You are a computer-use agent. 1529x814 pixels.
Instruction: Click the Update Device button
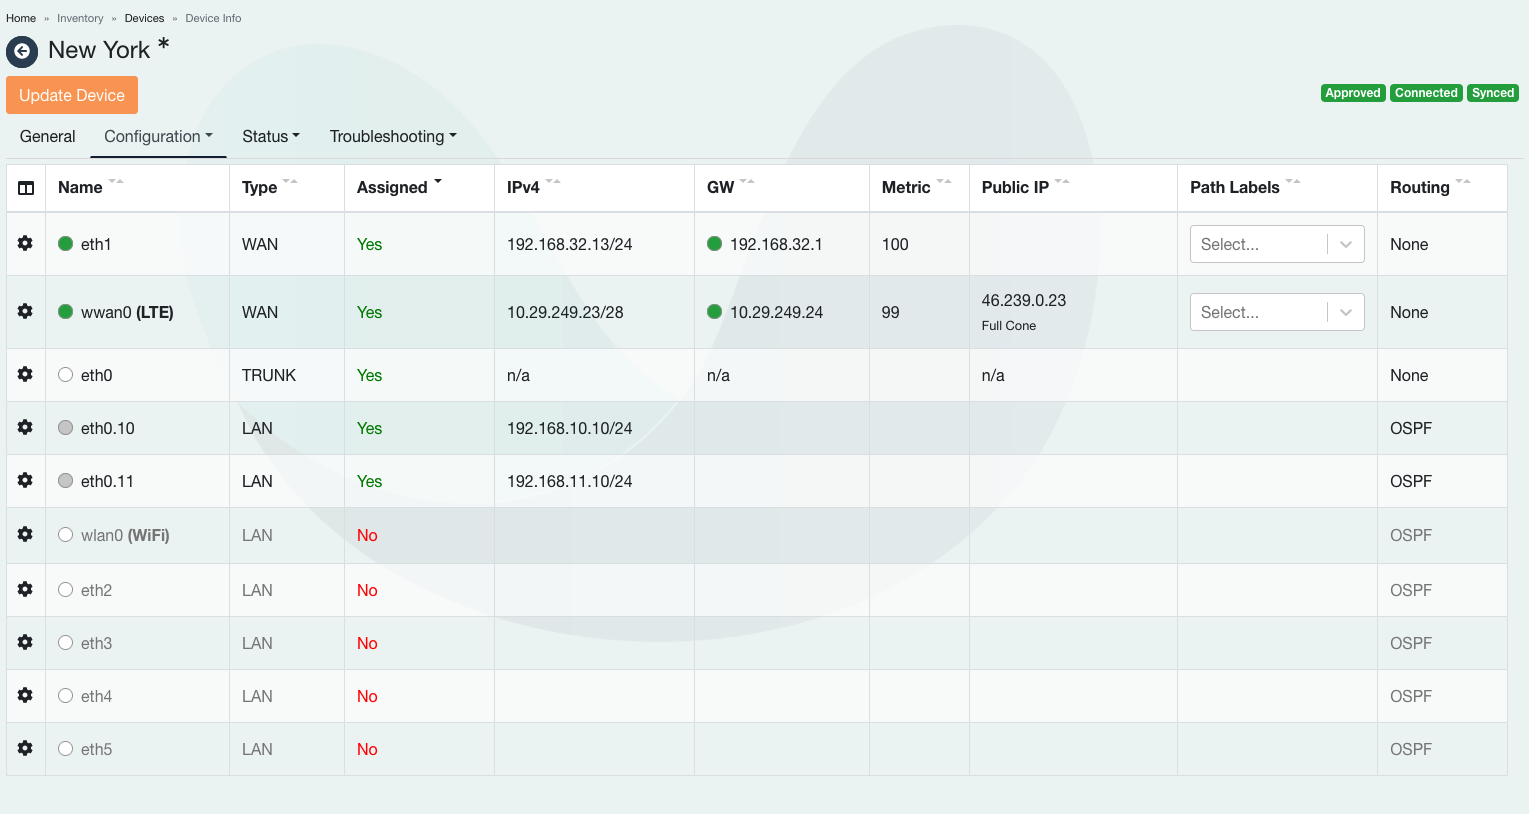click(x=72, y=95)
